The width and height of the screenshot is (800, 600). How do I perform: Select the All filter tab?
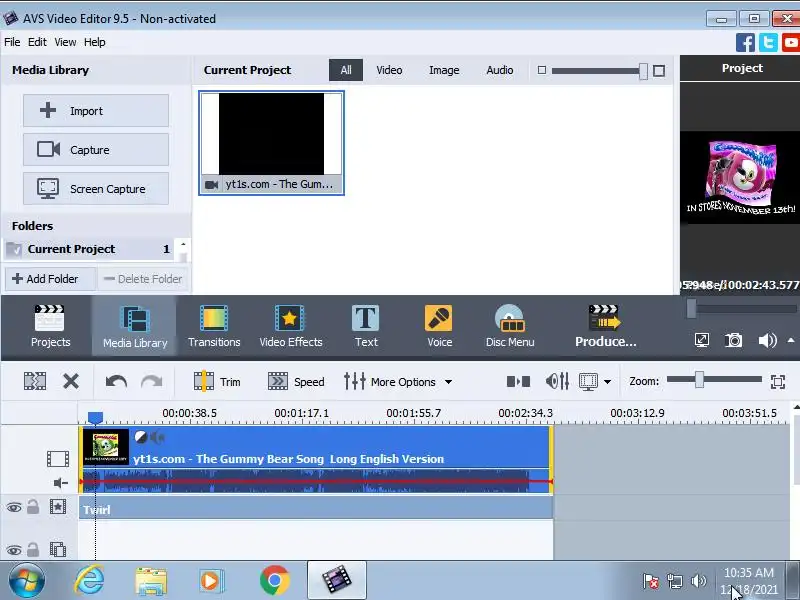pyautogui.click(x=346, y=70)
